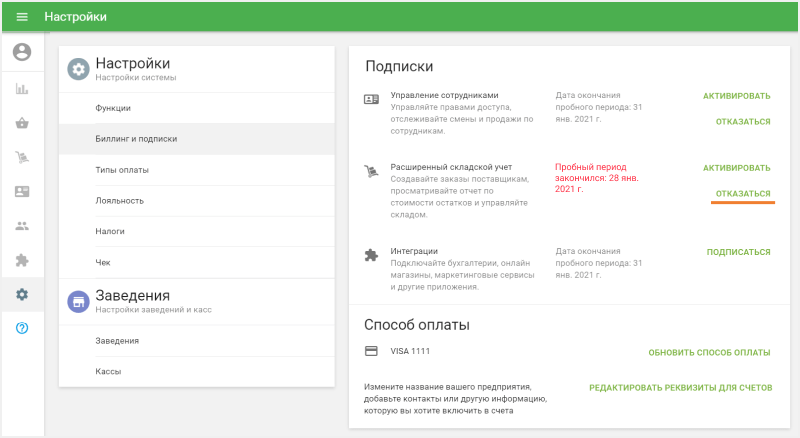Screen dimensions: 800x438
Task: Click the credit card icon near VISA 1111
Action: tap(371, 351)
